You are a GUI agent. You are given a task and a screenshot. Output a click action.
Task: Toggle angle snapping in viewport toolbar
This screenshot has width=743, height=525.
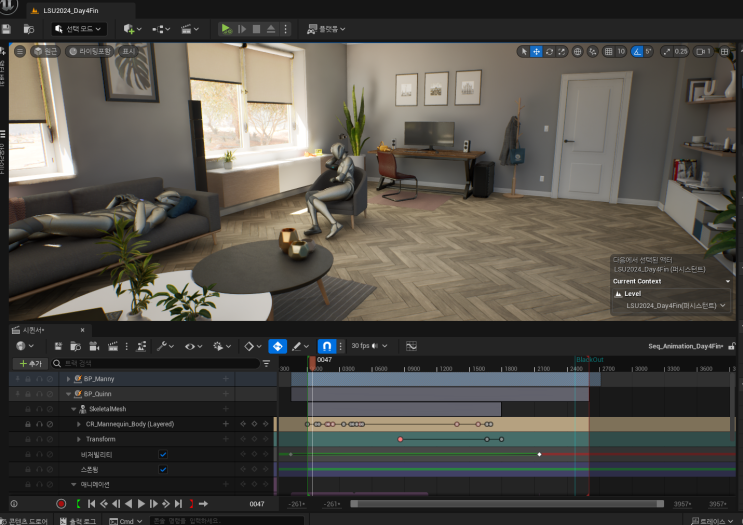[639, 51]
